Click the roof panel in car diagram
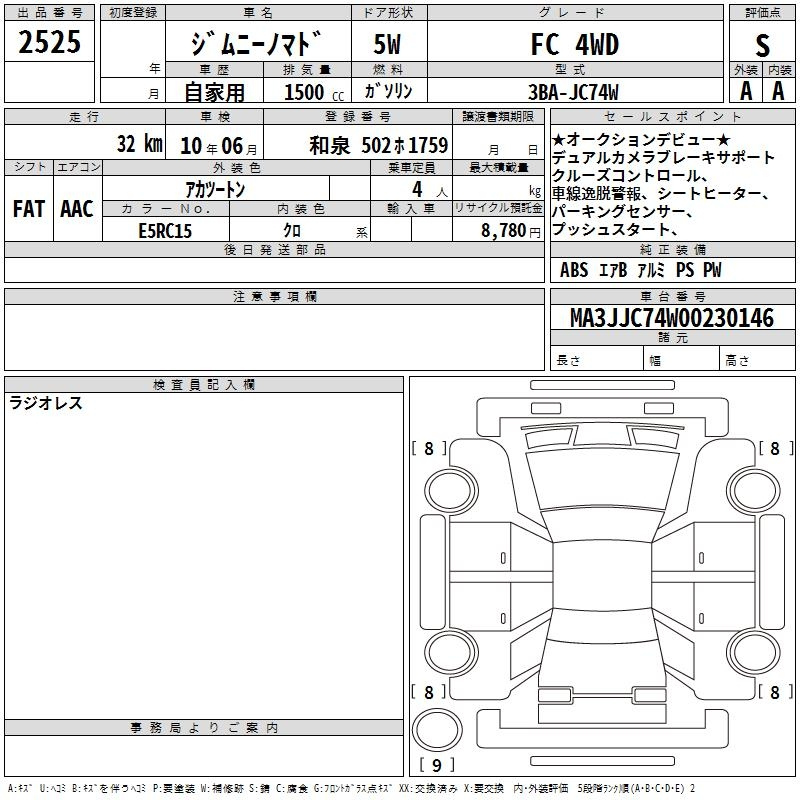800x800 pixels. 602,576
